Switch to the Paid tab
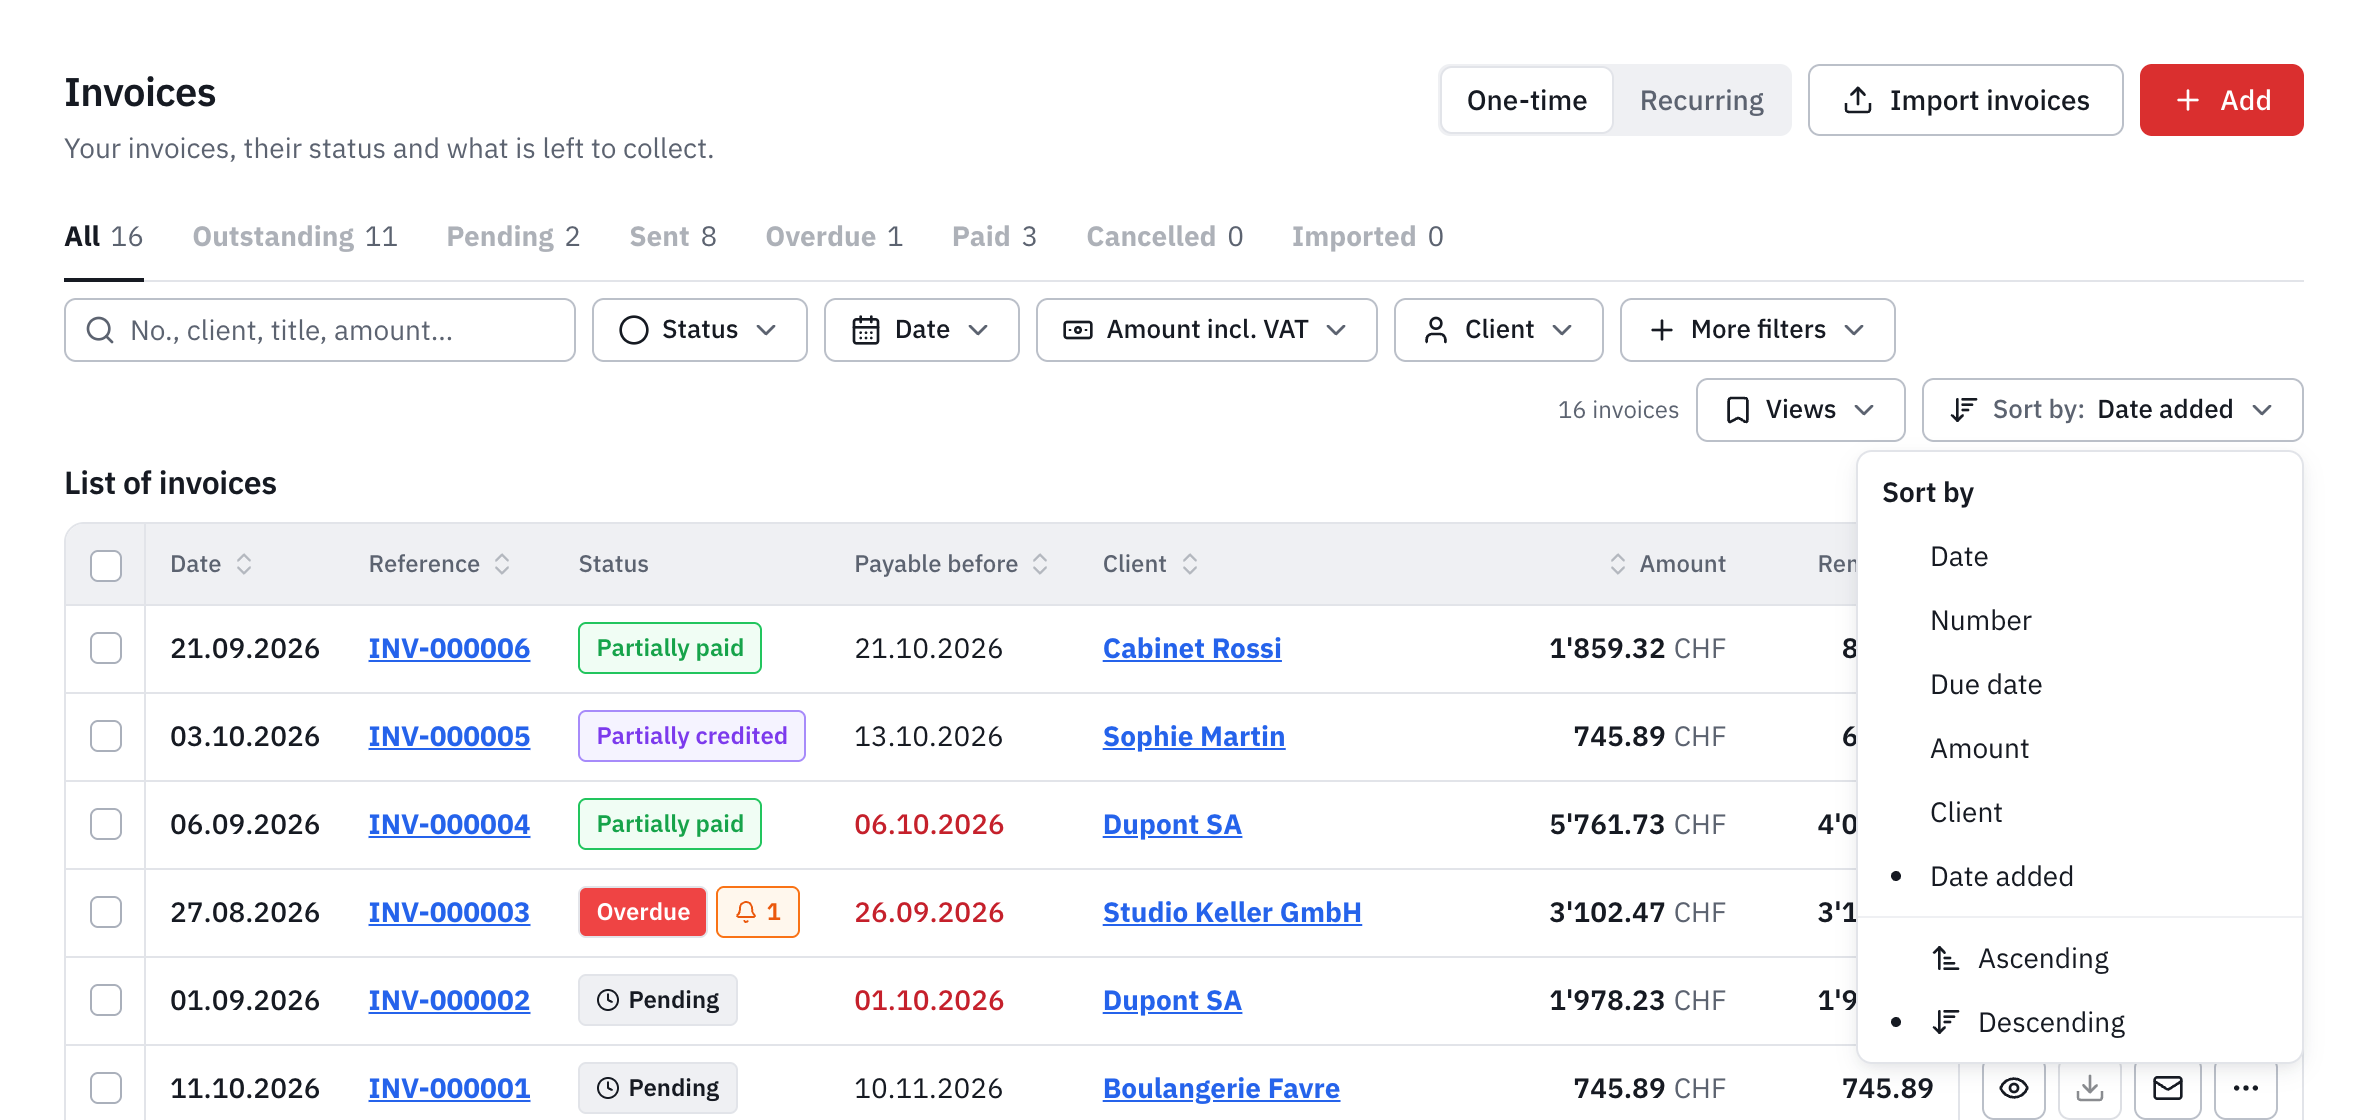Image resolution: width=2368 pixels, height=1120 pixels. [994, 237]
